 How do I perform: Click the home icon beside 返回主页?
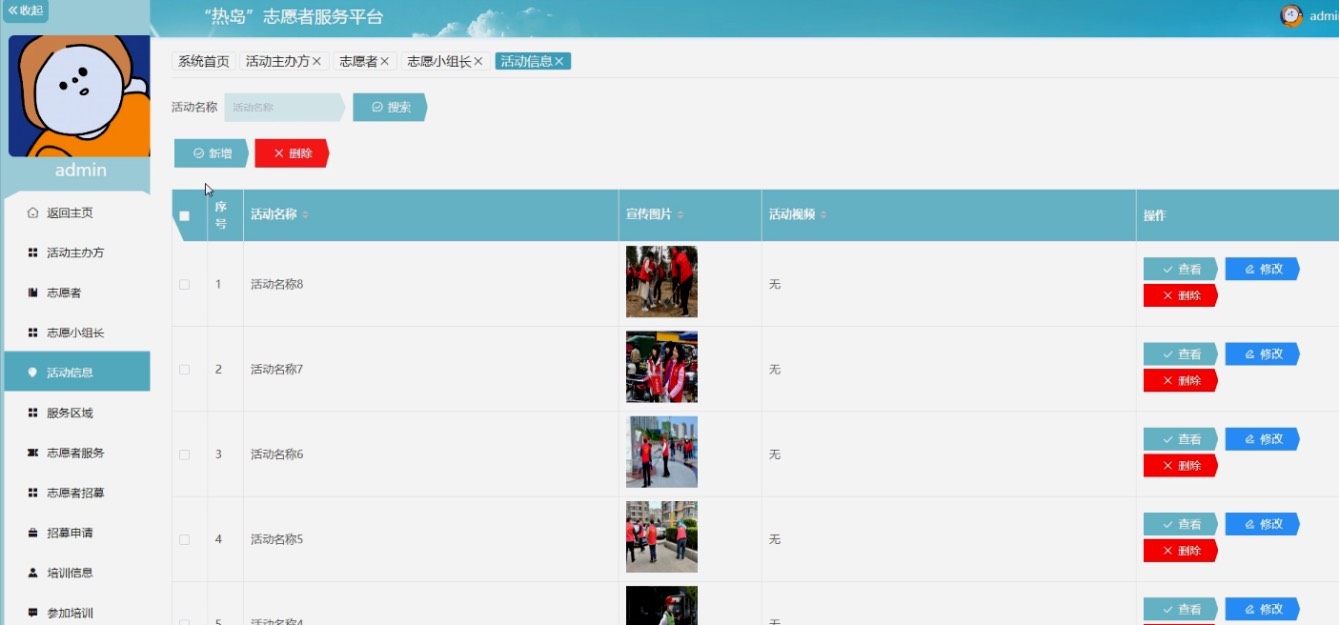pos(33,213)
